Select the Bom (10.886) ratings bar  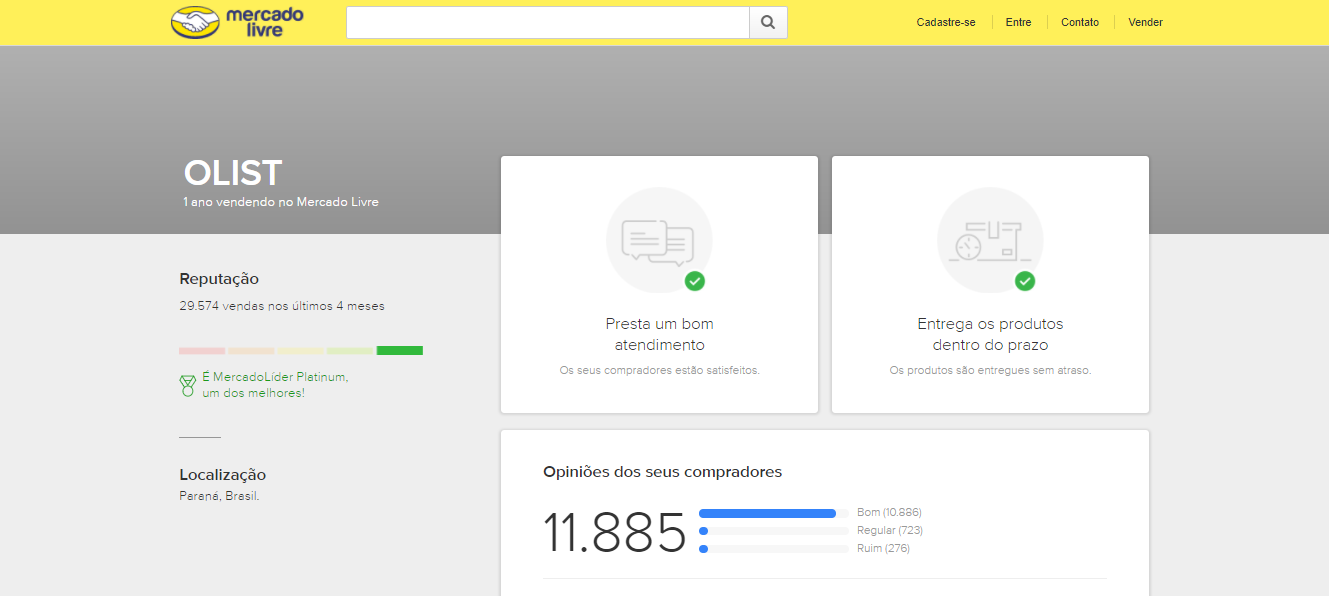(x=774, y=513)
